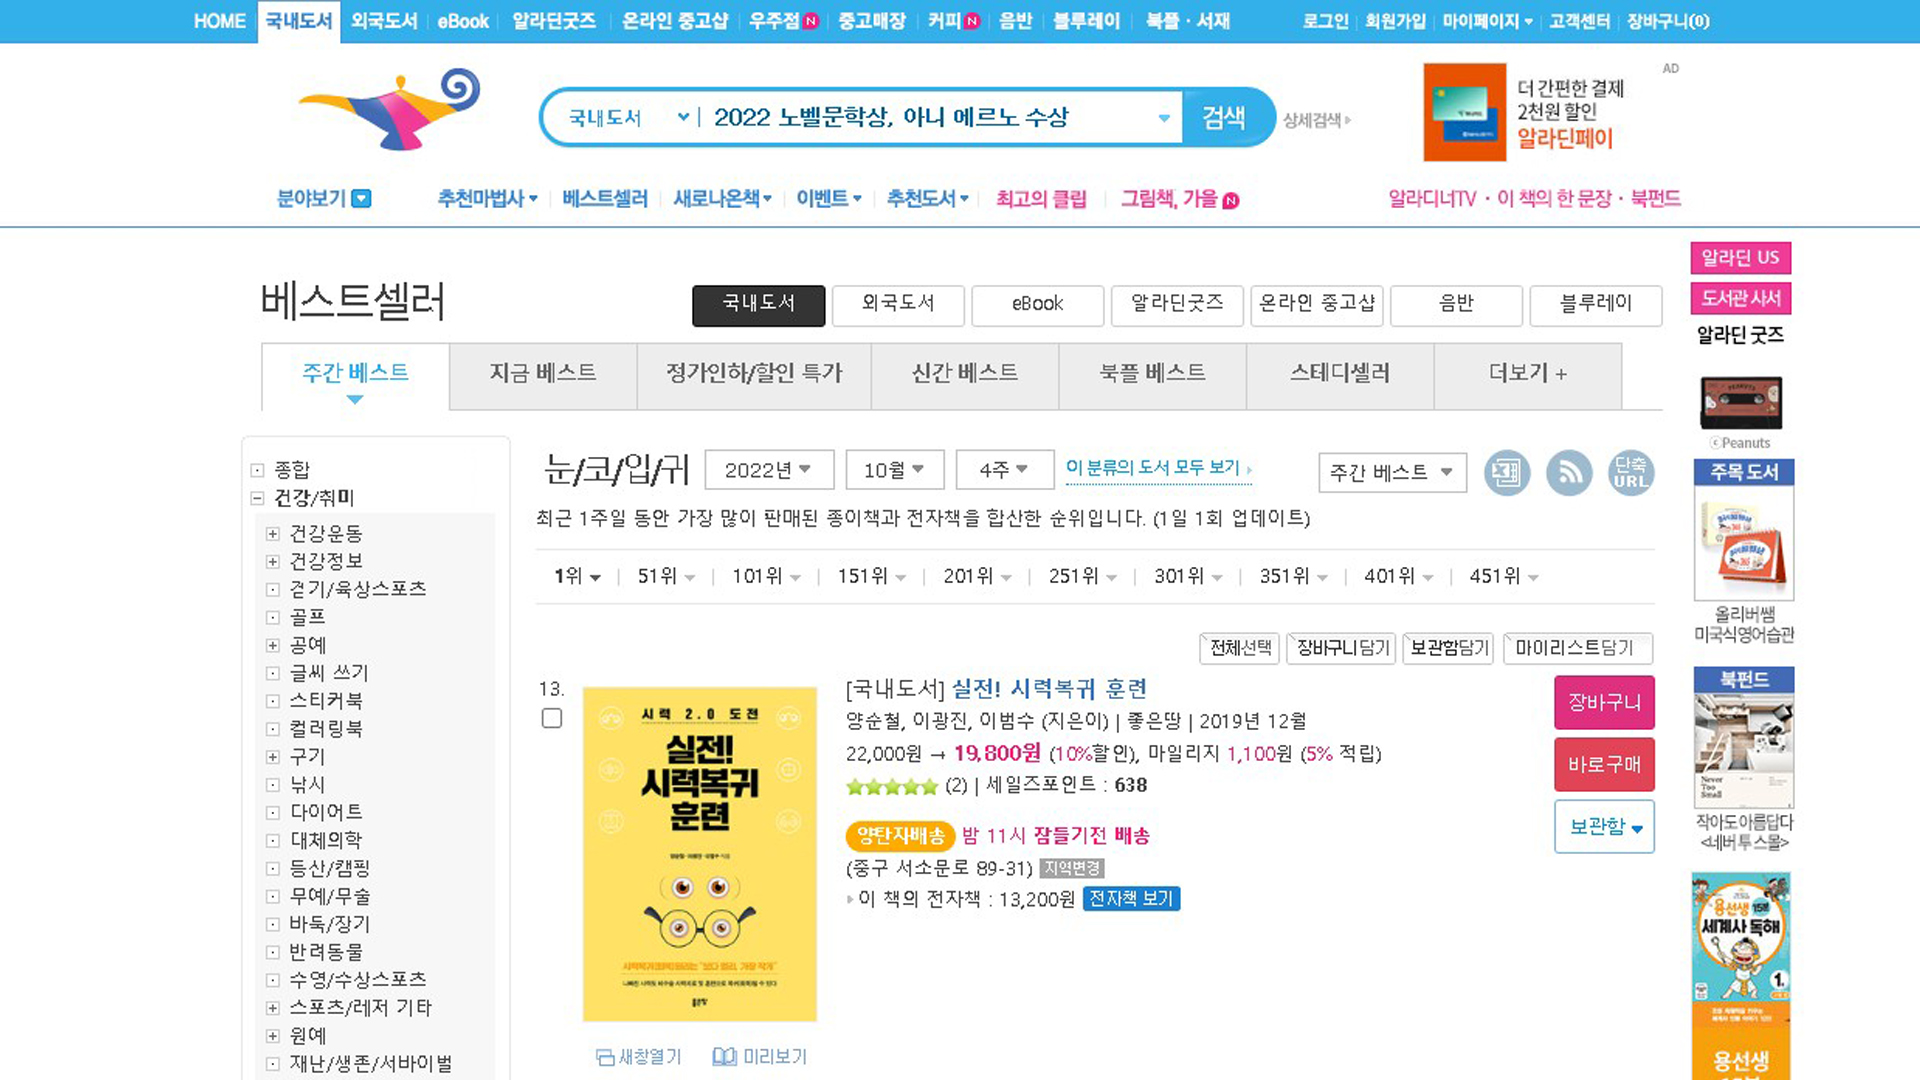Open the 10월 month dropdown
This screenshot has height=1080, width=1920.
[x=893, y=470]
